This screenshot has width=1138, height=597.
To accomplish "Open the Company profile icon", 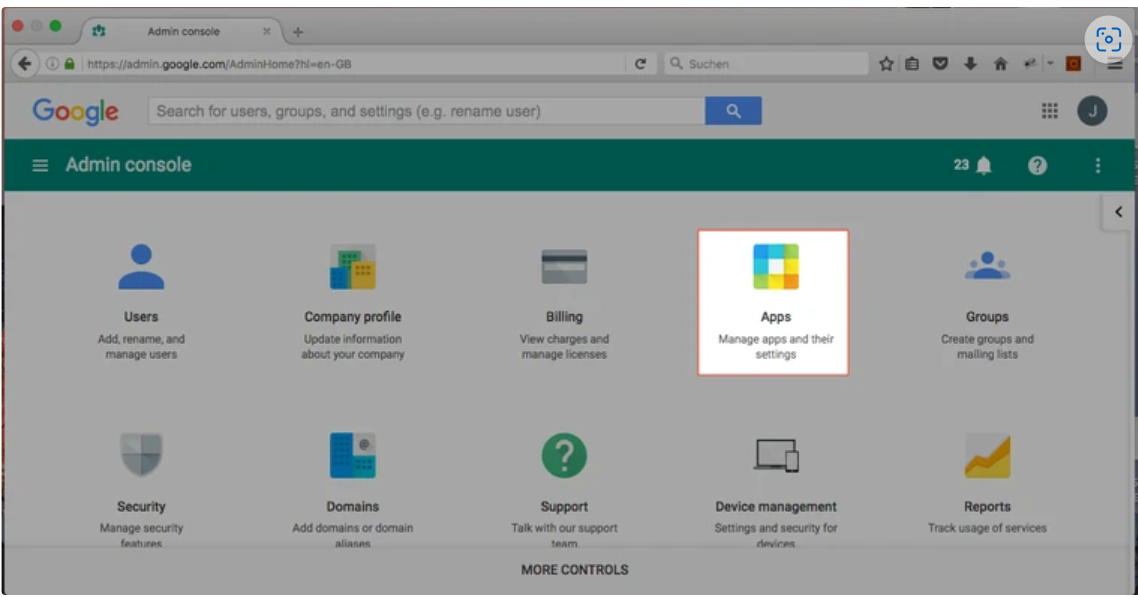I will tap(352, 267).
